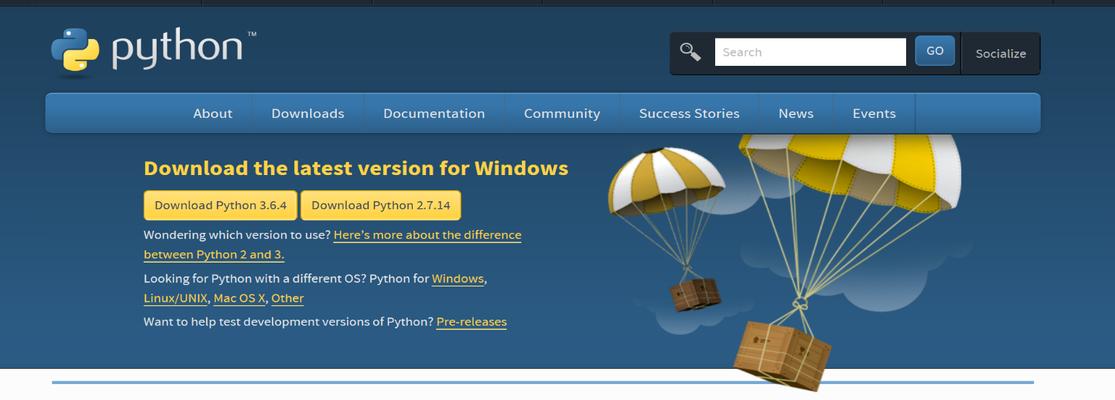
Task: Follow the Linux/UNIX link
Action: (176, 298)
